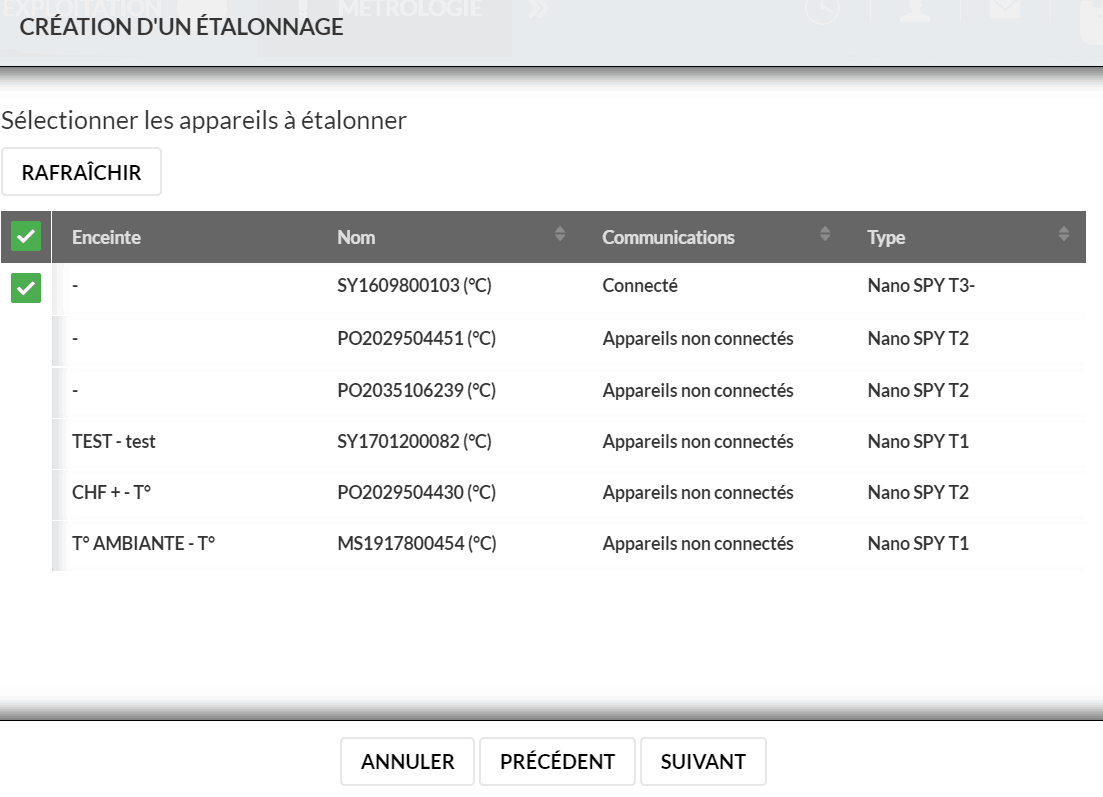This screenshot has height=797, width=1103.
Task: Click the MS1917800454 device name
Action: (x=416, y=544)
